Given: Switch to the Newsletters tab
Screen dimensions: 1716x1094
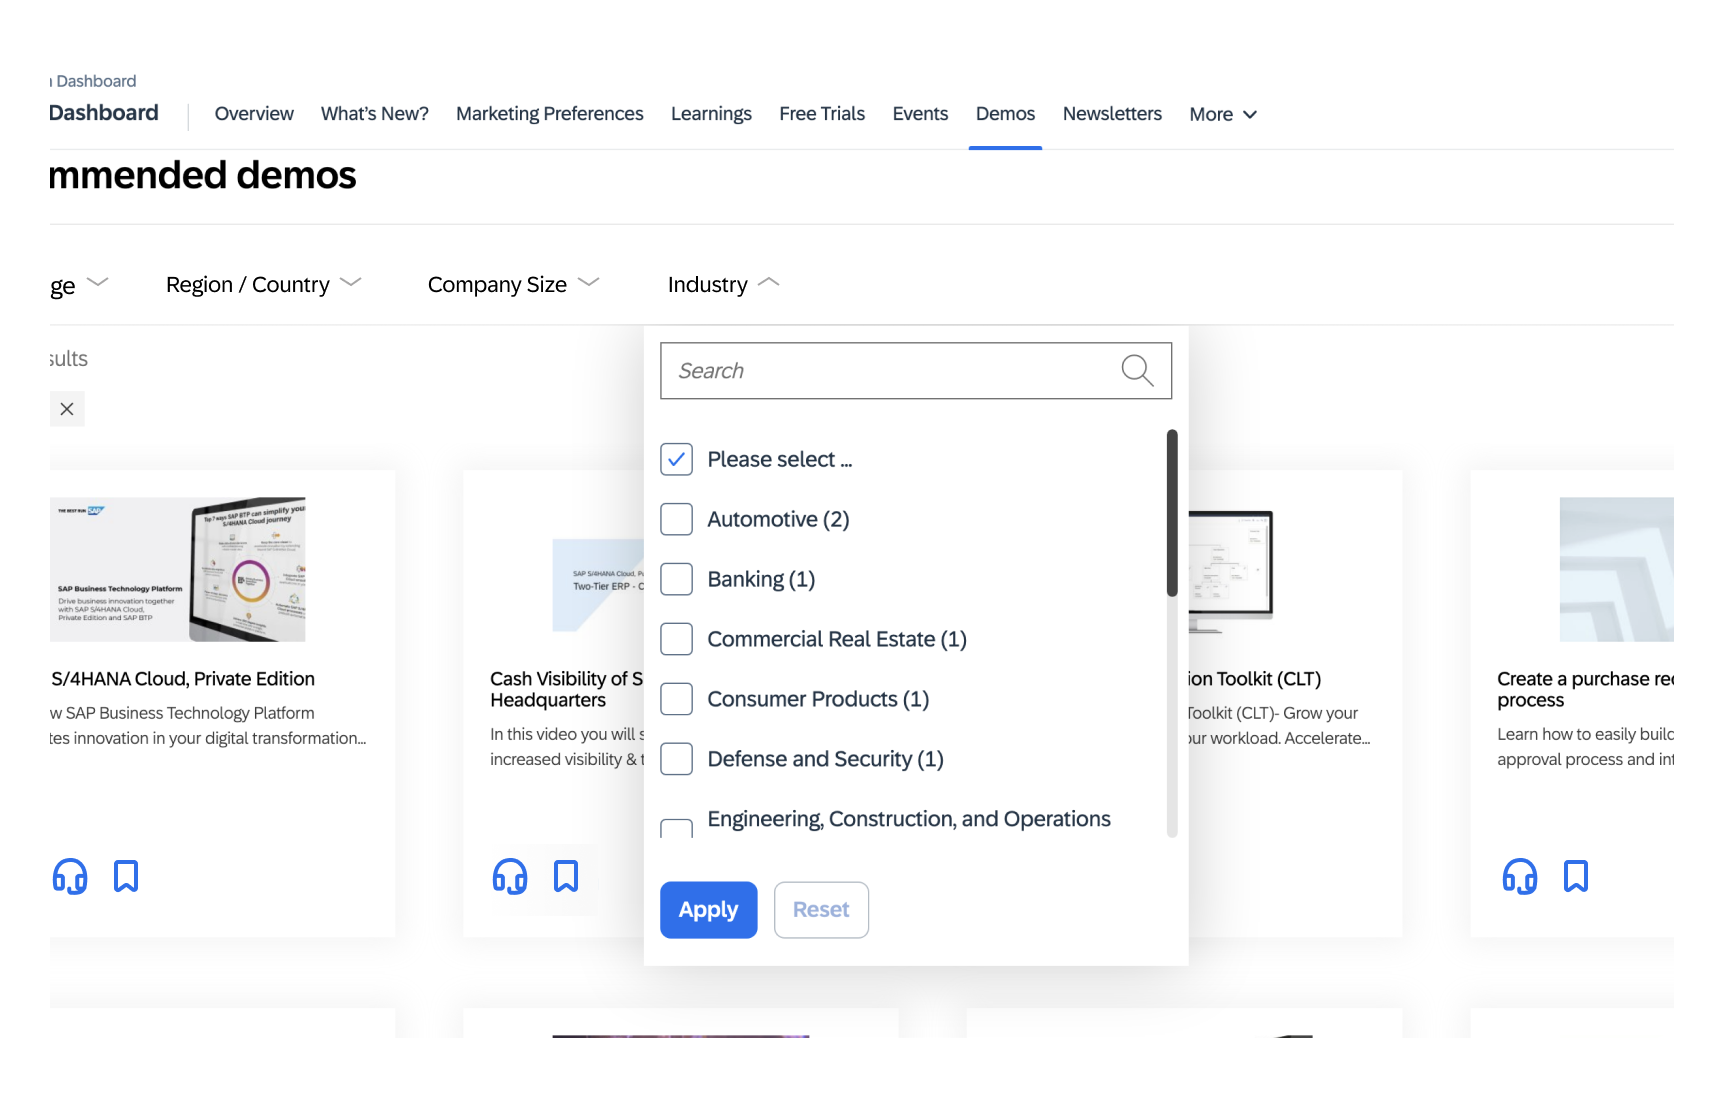Looking at the screenshot, I should 1112,113.
